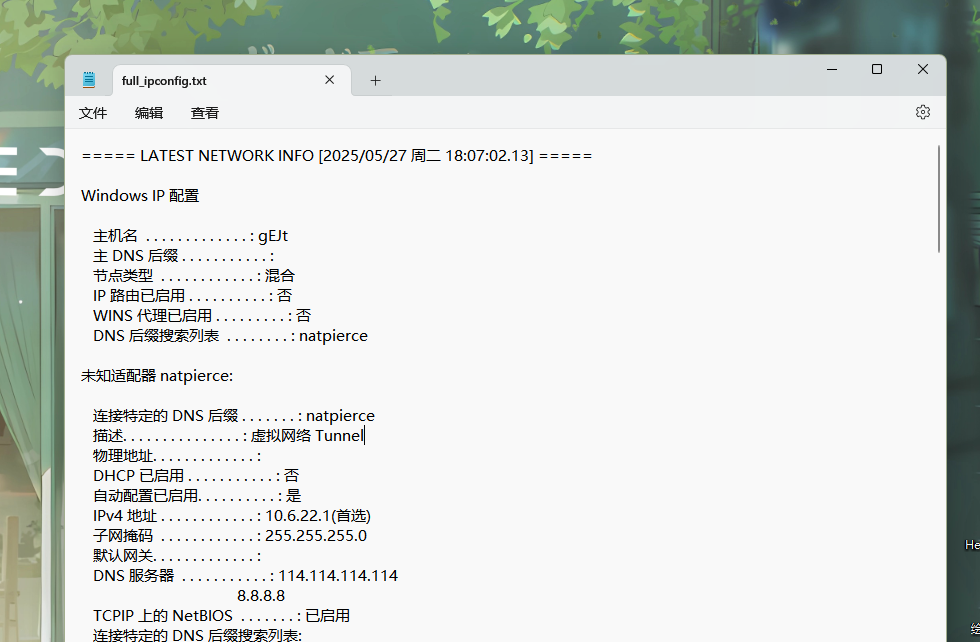Click the 自动配置已启用 line

point(198,496)
